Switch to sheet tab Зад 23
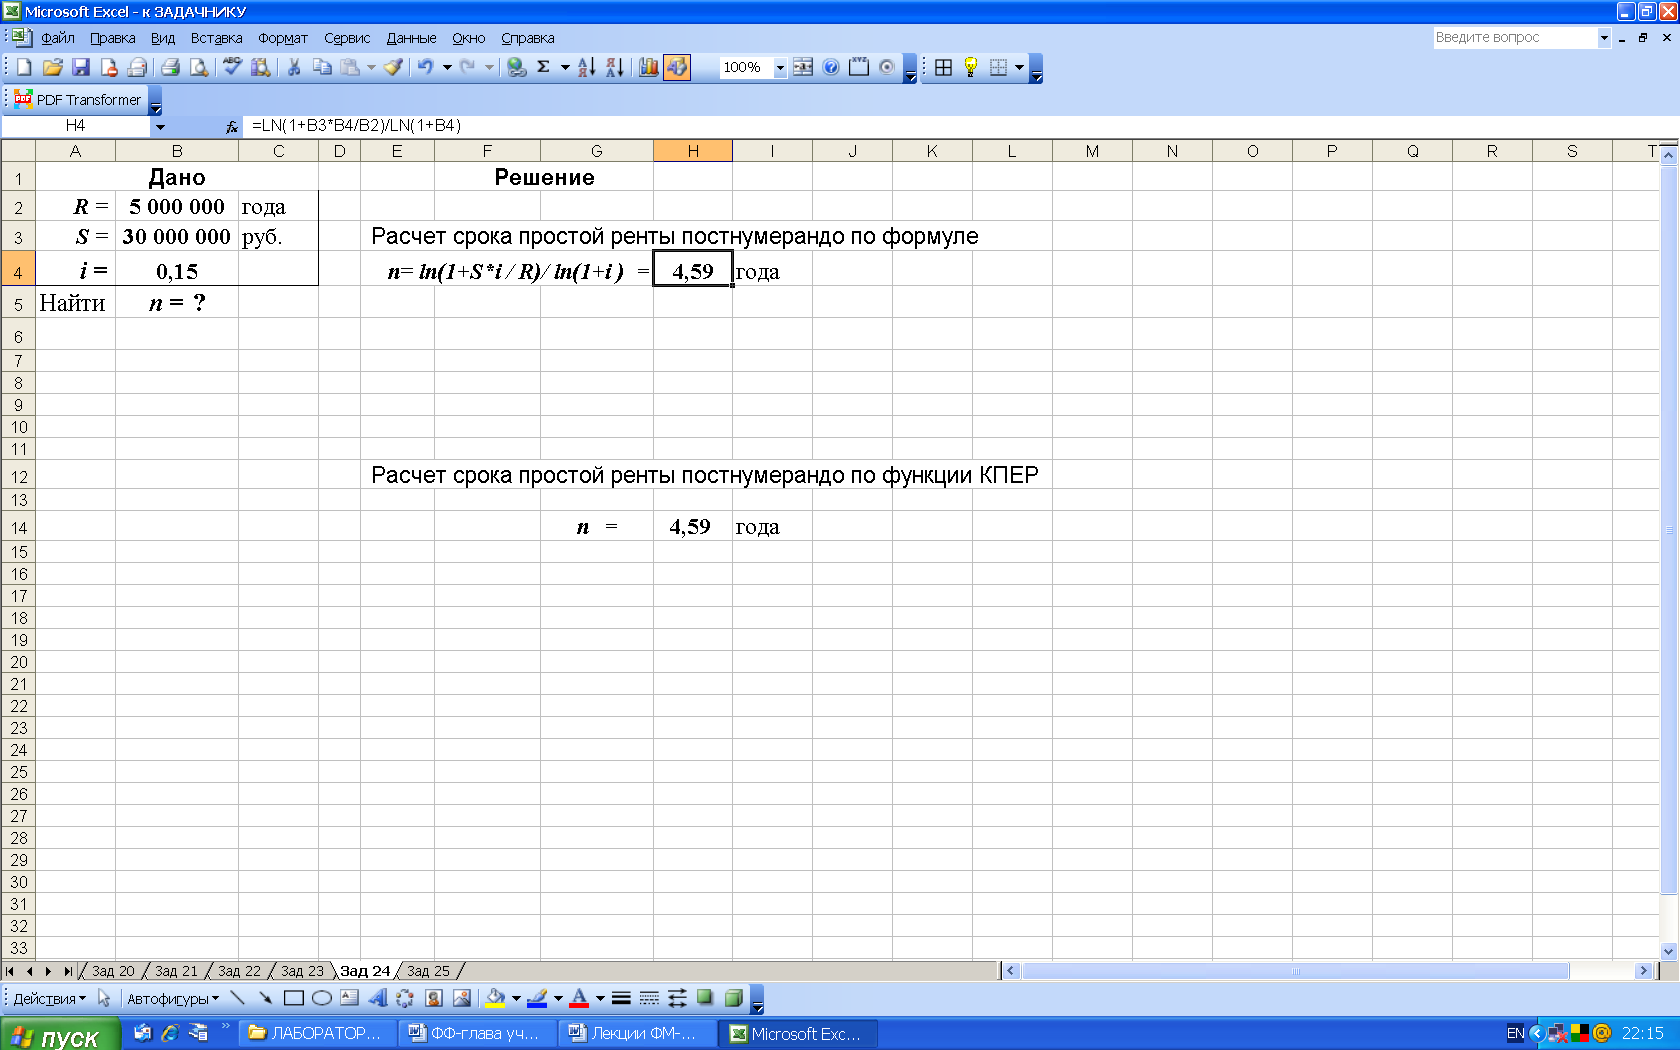The image size is (1680, 1050). click(302, 971)
